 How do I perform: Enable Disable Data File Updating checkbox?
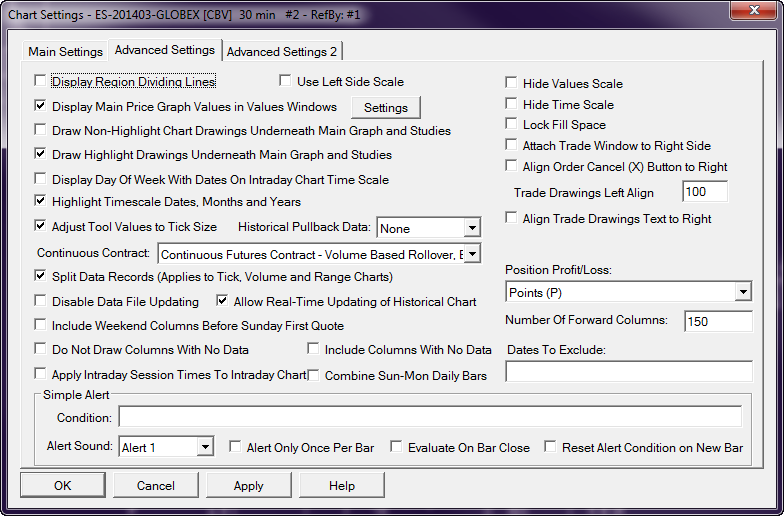[40, 300]
